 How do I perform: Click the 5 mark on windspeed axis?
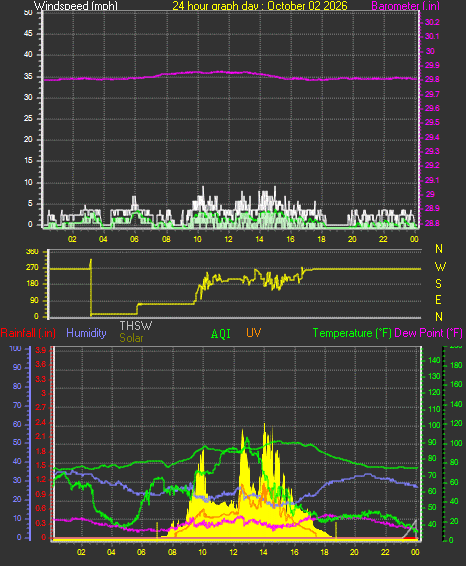tap(30, 203)
